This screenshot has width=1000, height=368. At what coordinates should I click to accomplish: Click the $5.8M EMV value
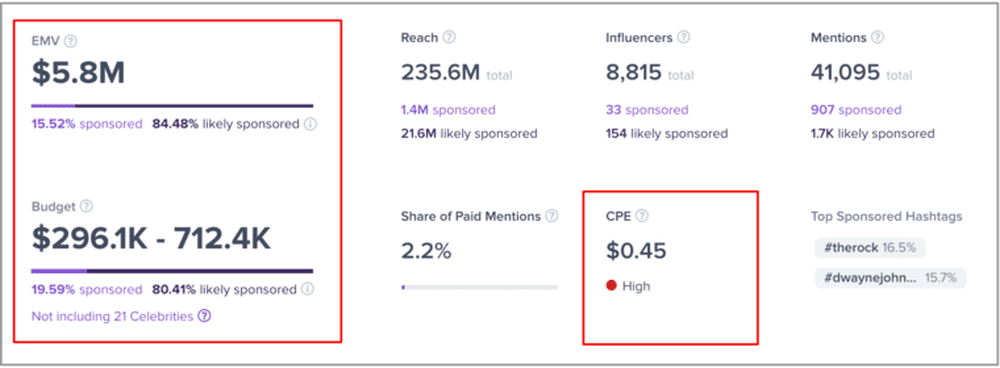pos(78,73)
